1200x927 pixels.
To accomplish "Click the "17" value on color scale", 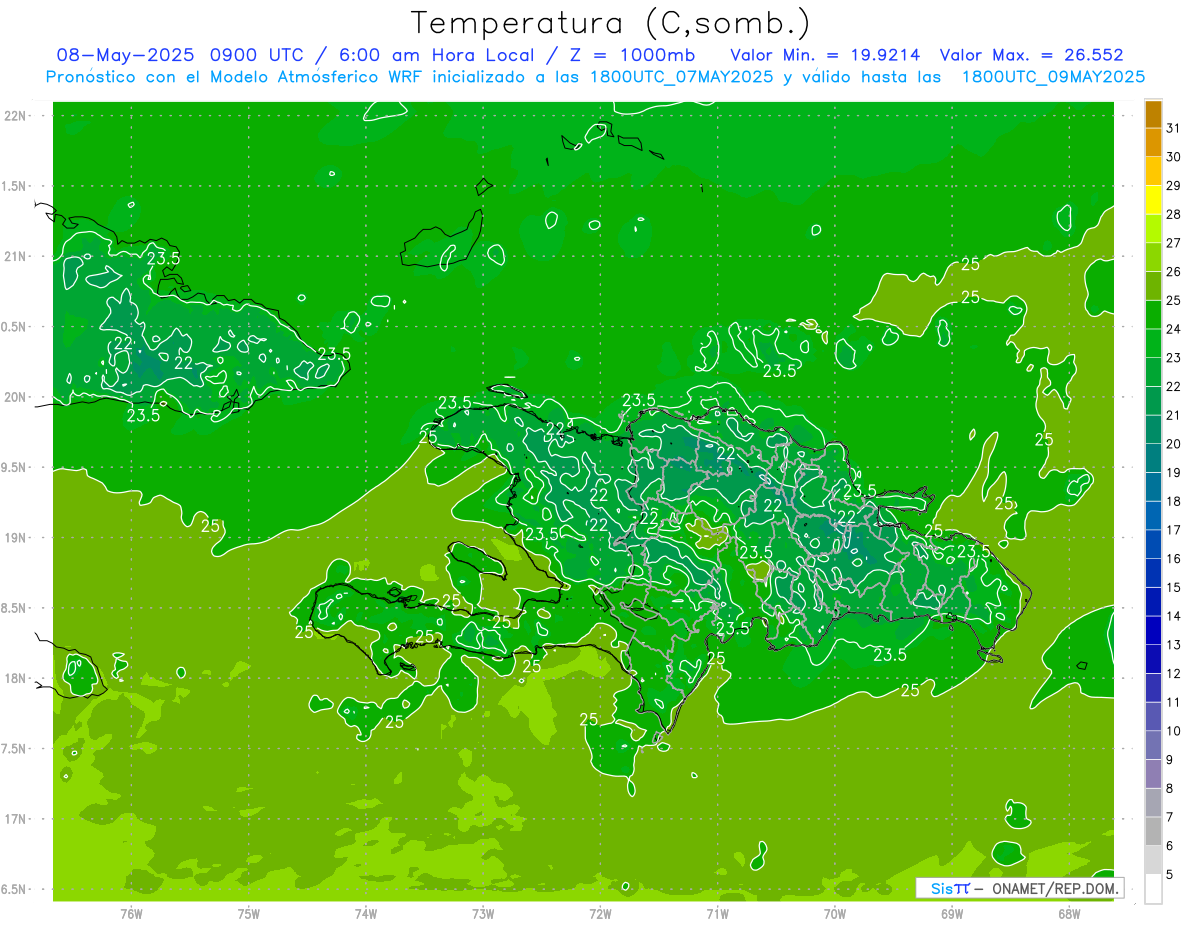I will 1174,530.
